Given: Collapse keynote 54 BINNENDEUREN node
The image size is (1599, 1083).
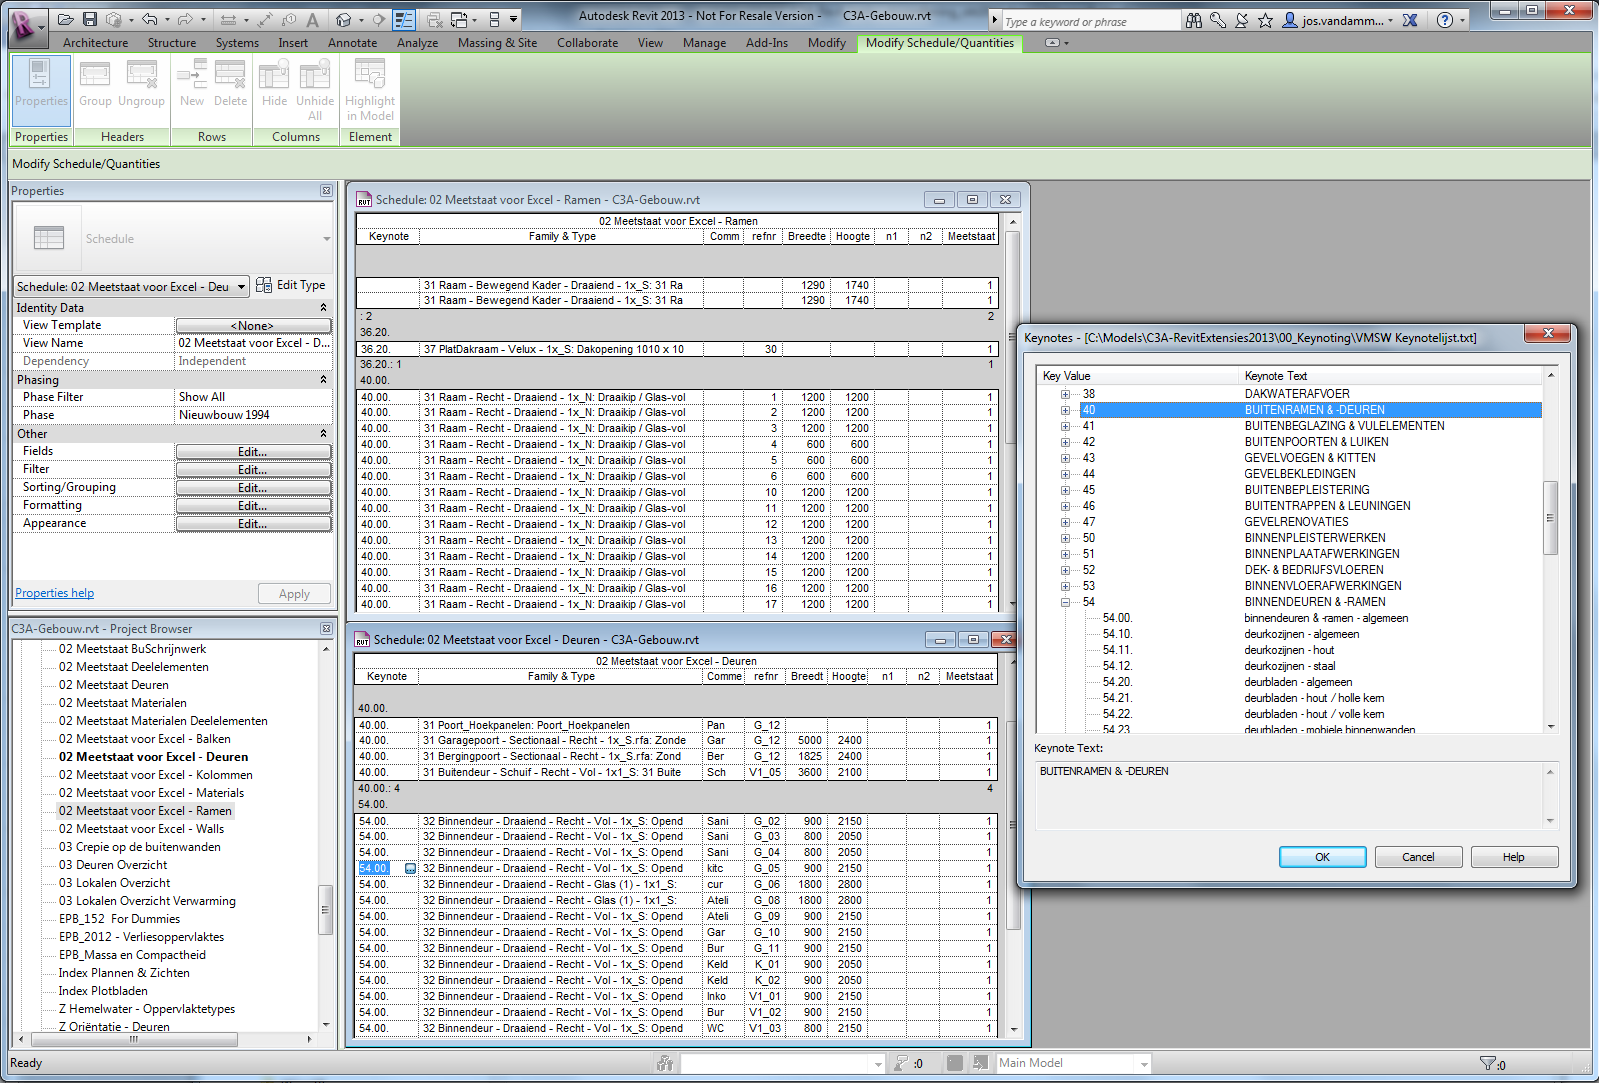Looking at the screenshot, I should (1065, 602).
